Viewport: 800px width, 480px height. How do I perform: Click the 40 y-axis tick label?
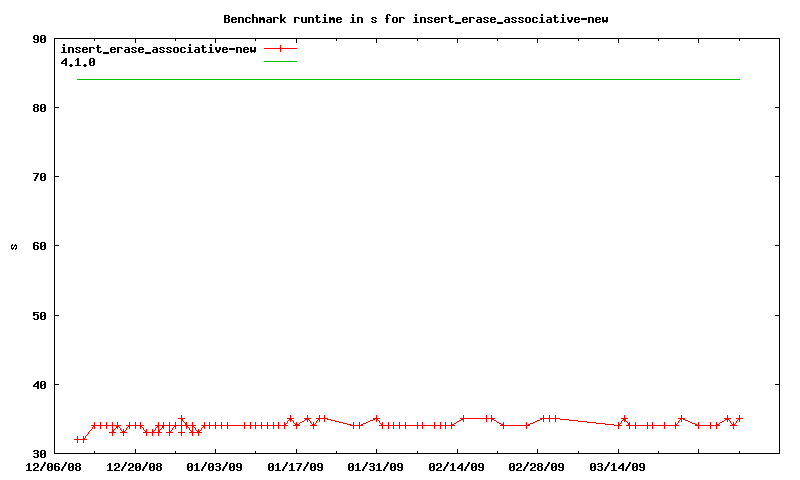40,385
